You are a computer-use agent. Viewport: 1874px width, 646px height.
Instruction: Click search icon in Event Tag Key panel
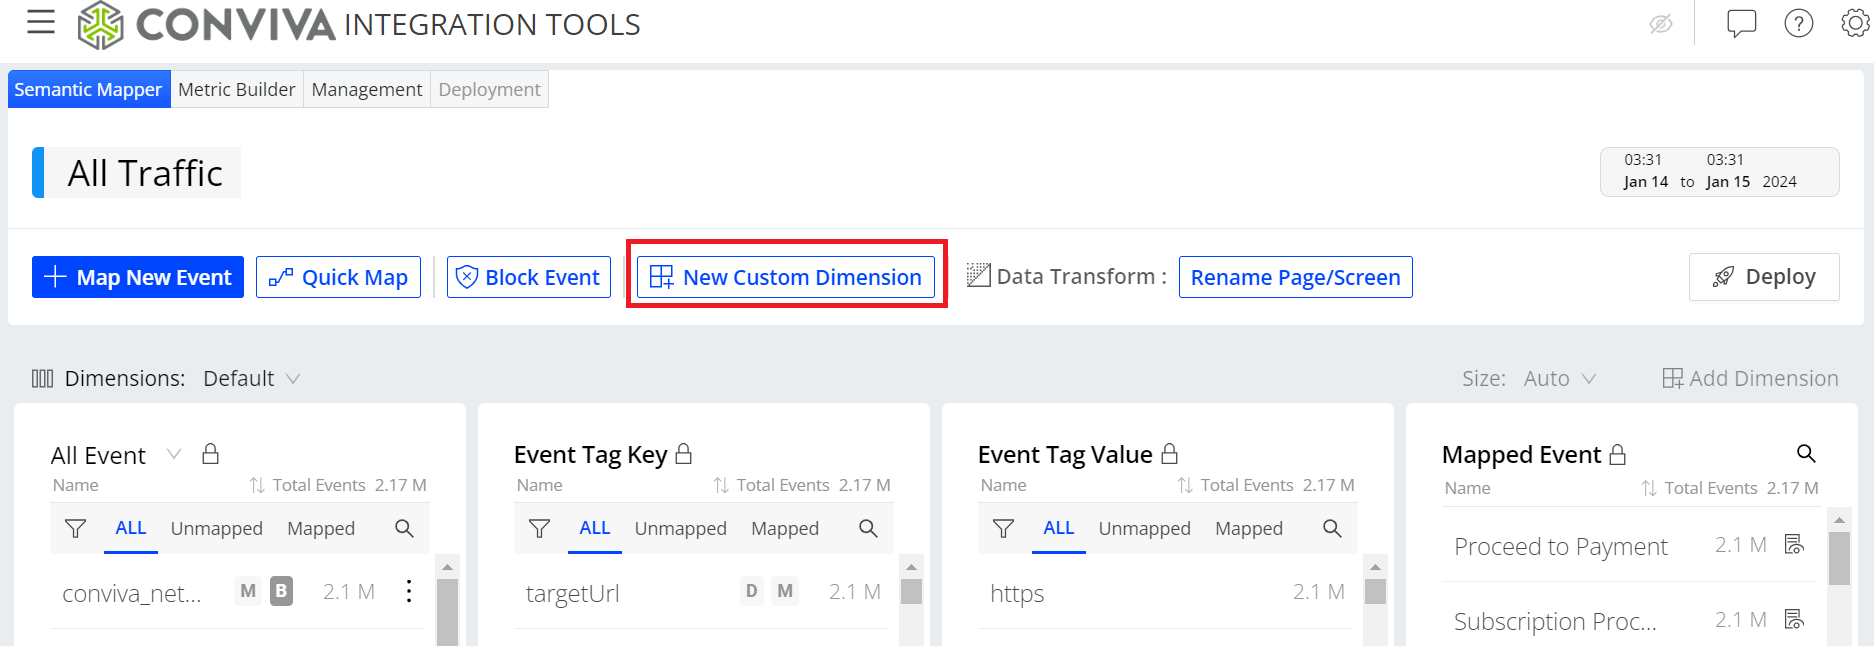click(x=868, y=529)
